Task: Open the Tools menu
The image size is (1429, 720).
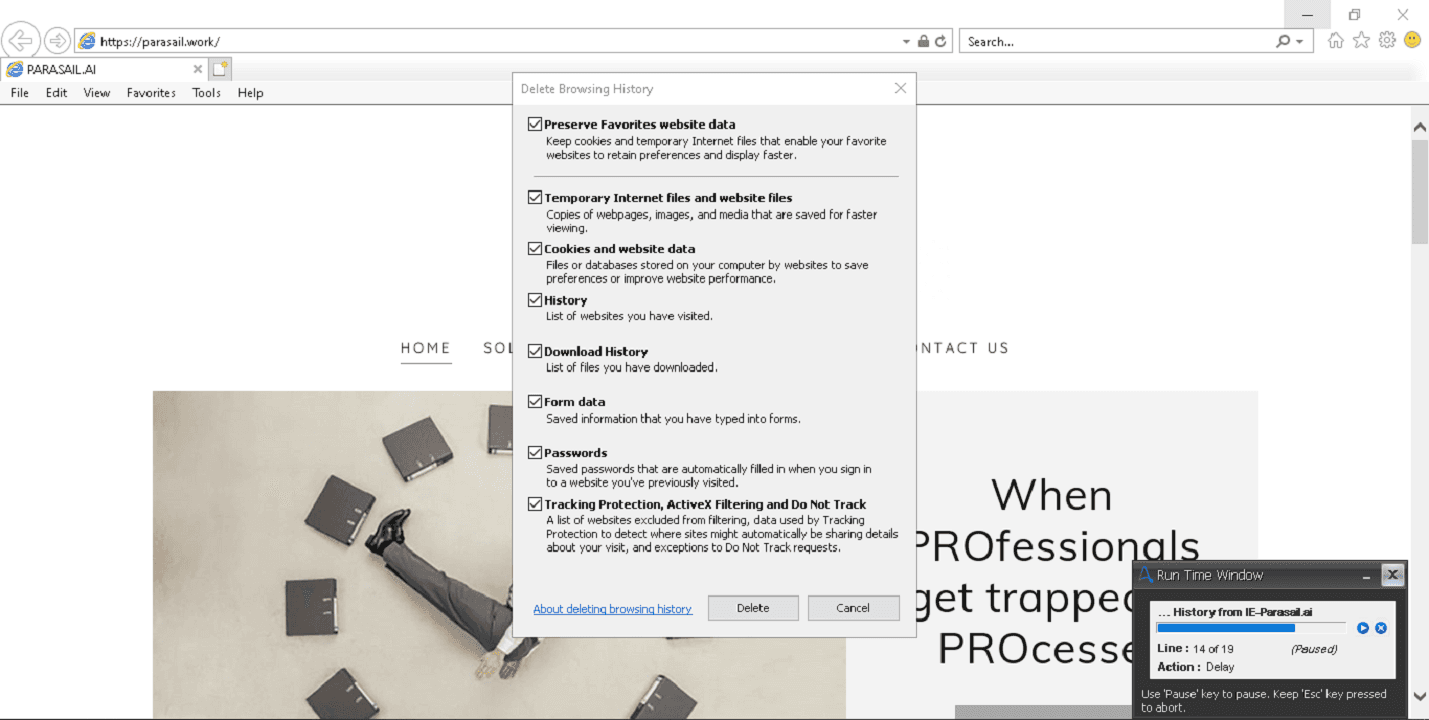Action: click(207, 93)
